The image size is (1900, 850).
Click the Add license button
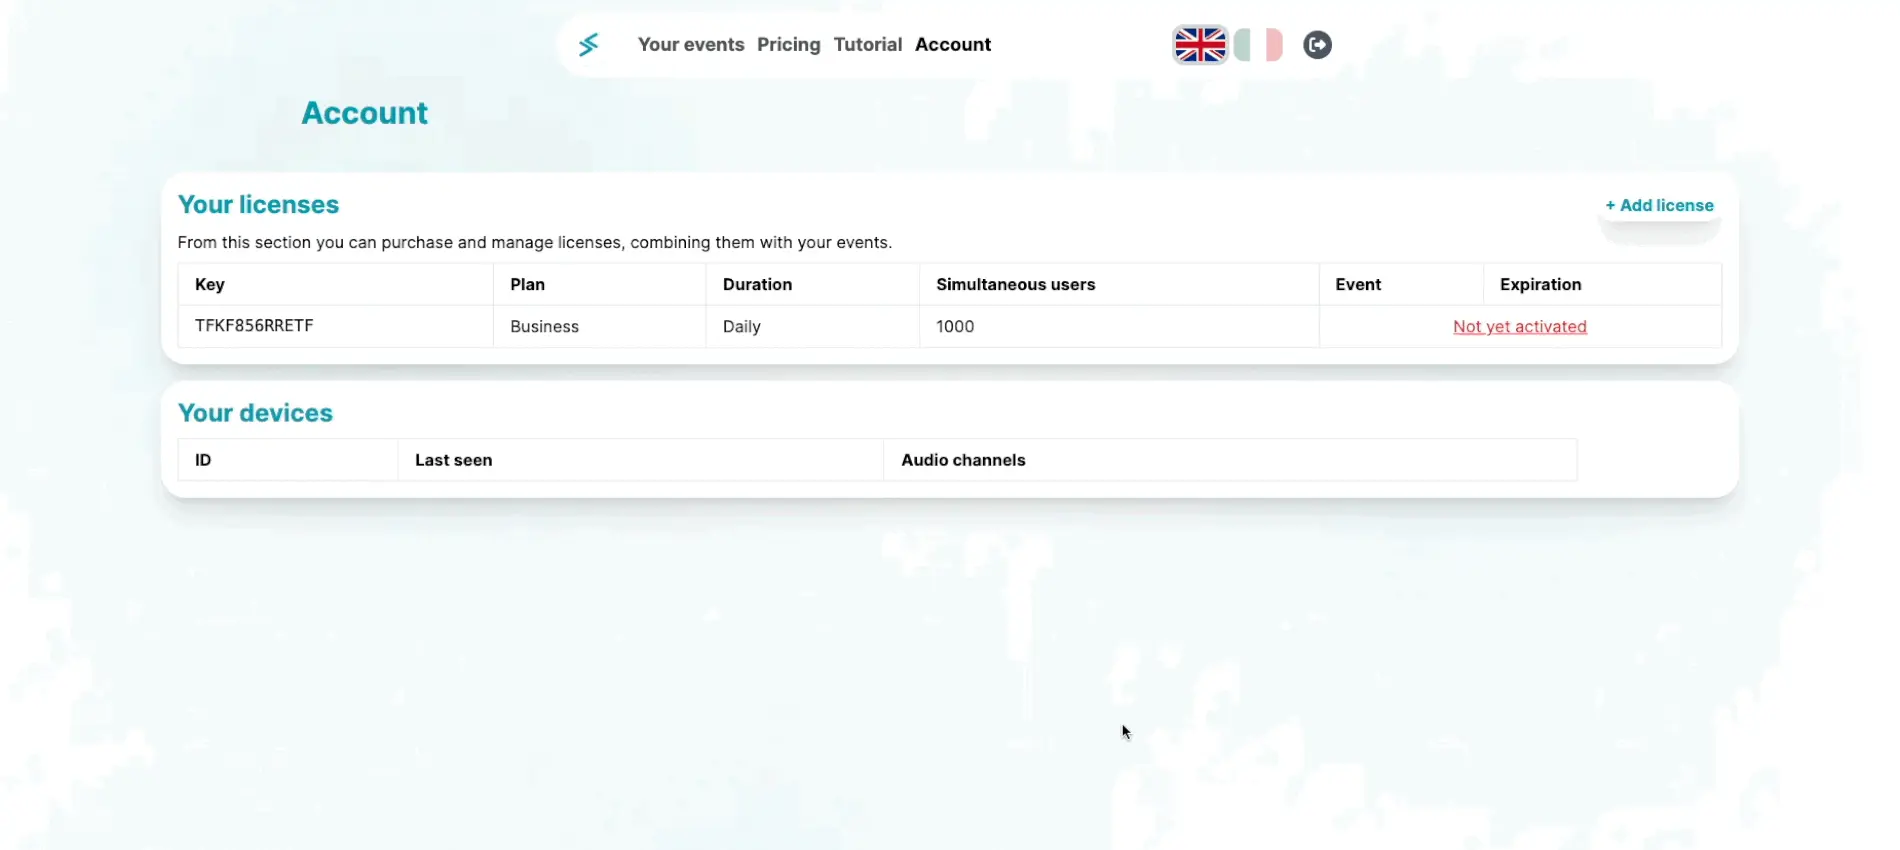pyautogui.click(x=1659, y=206)
